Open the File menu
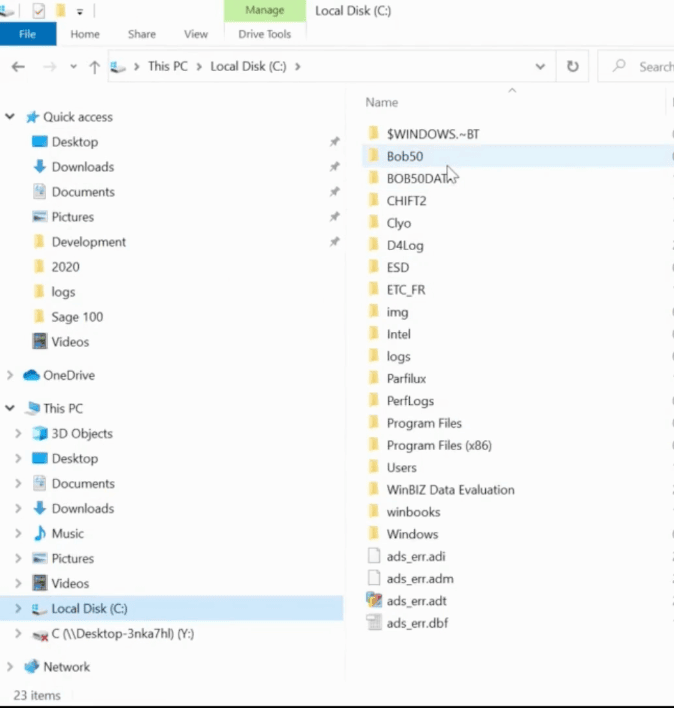 [x=28, y=34]
